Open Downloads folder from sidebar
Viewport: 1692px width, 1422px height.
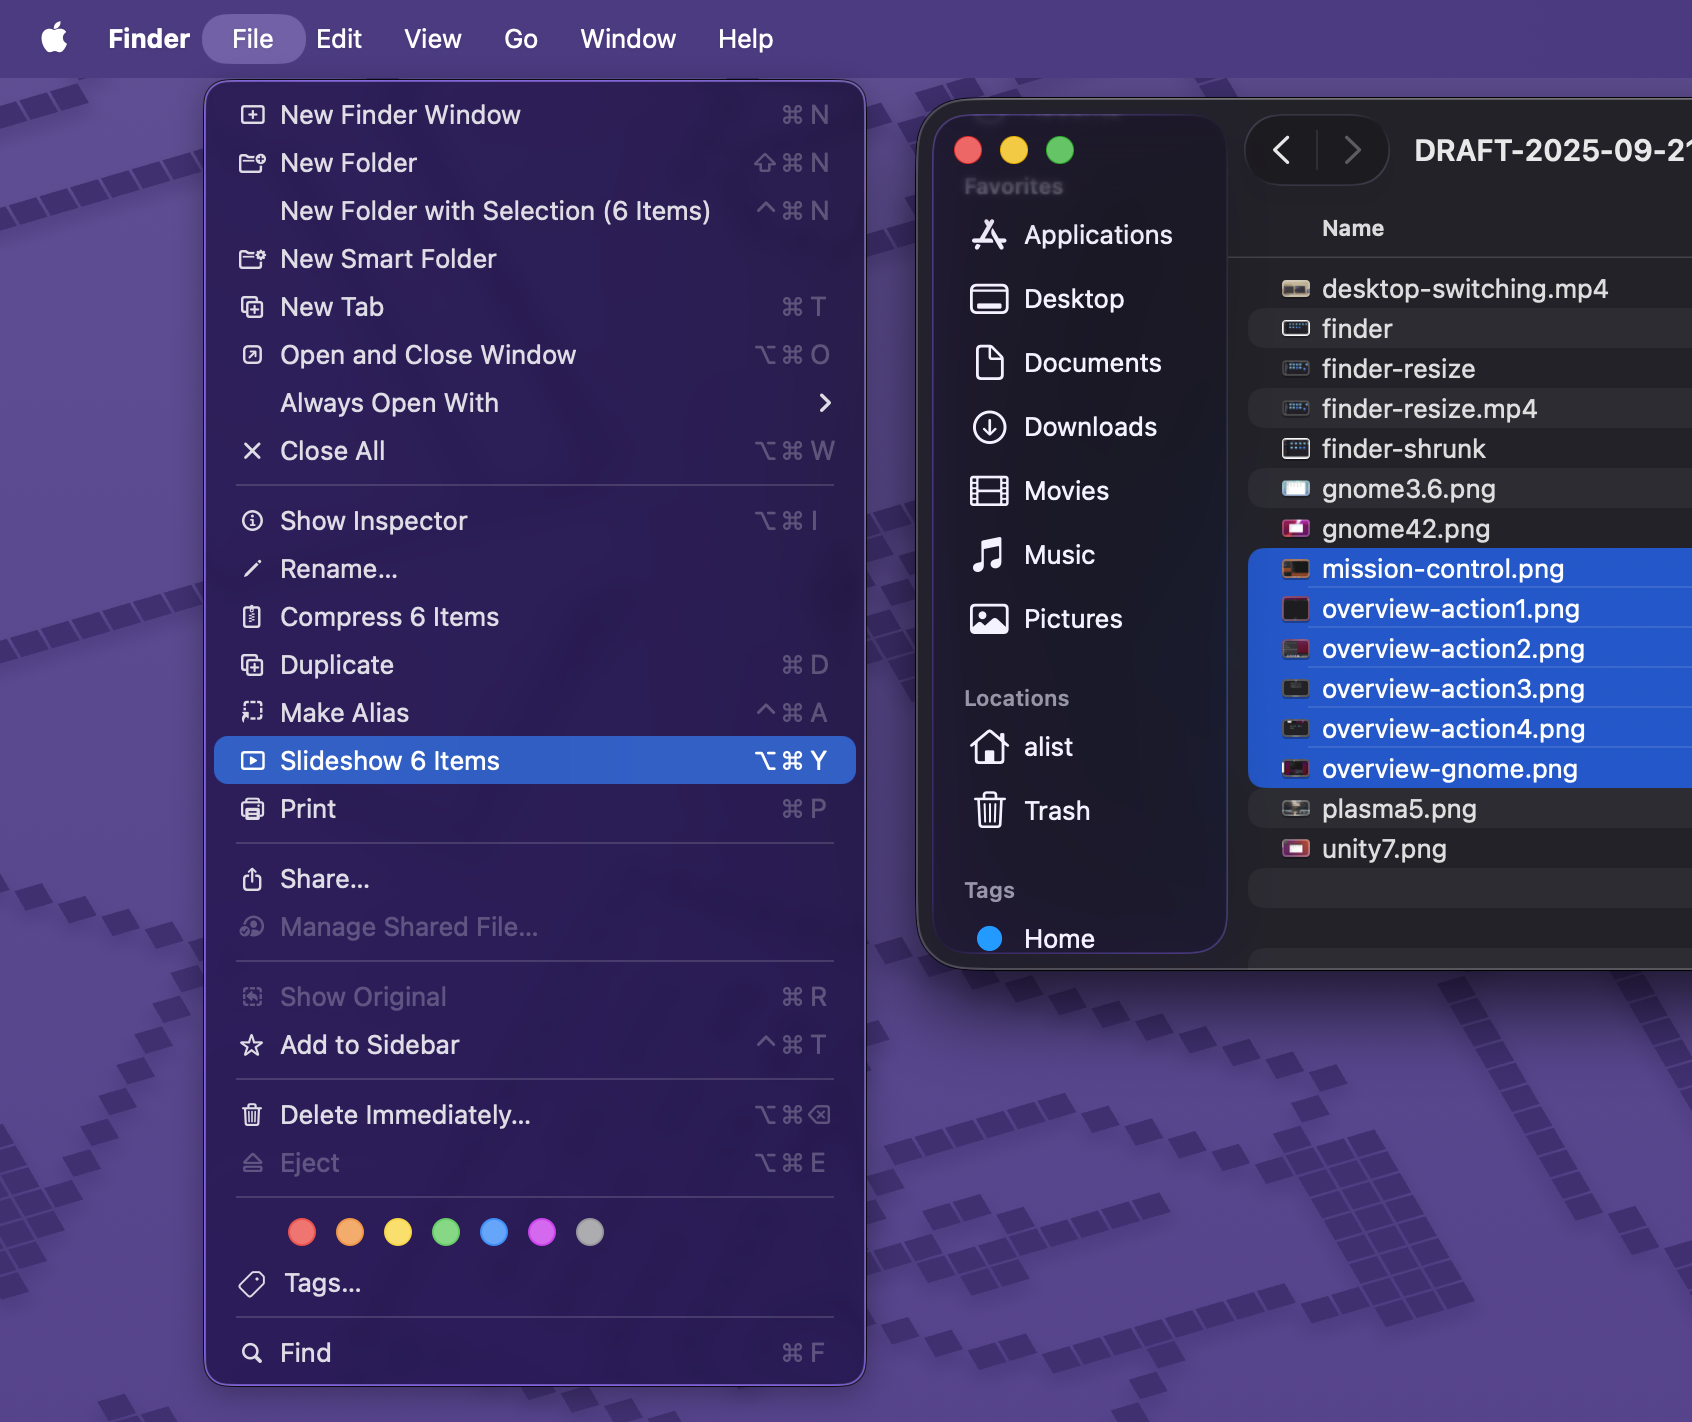click(1089, 427)
